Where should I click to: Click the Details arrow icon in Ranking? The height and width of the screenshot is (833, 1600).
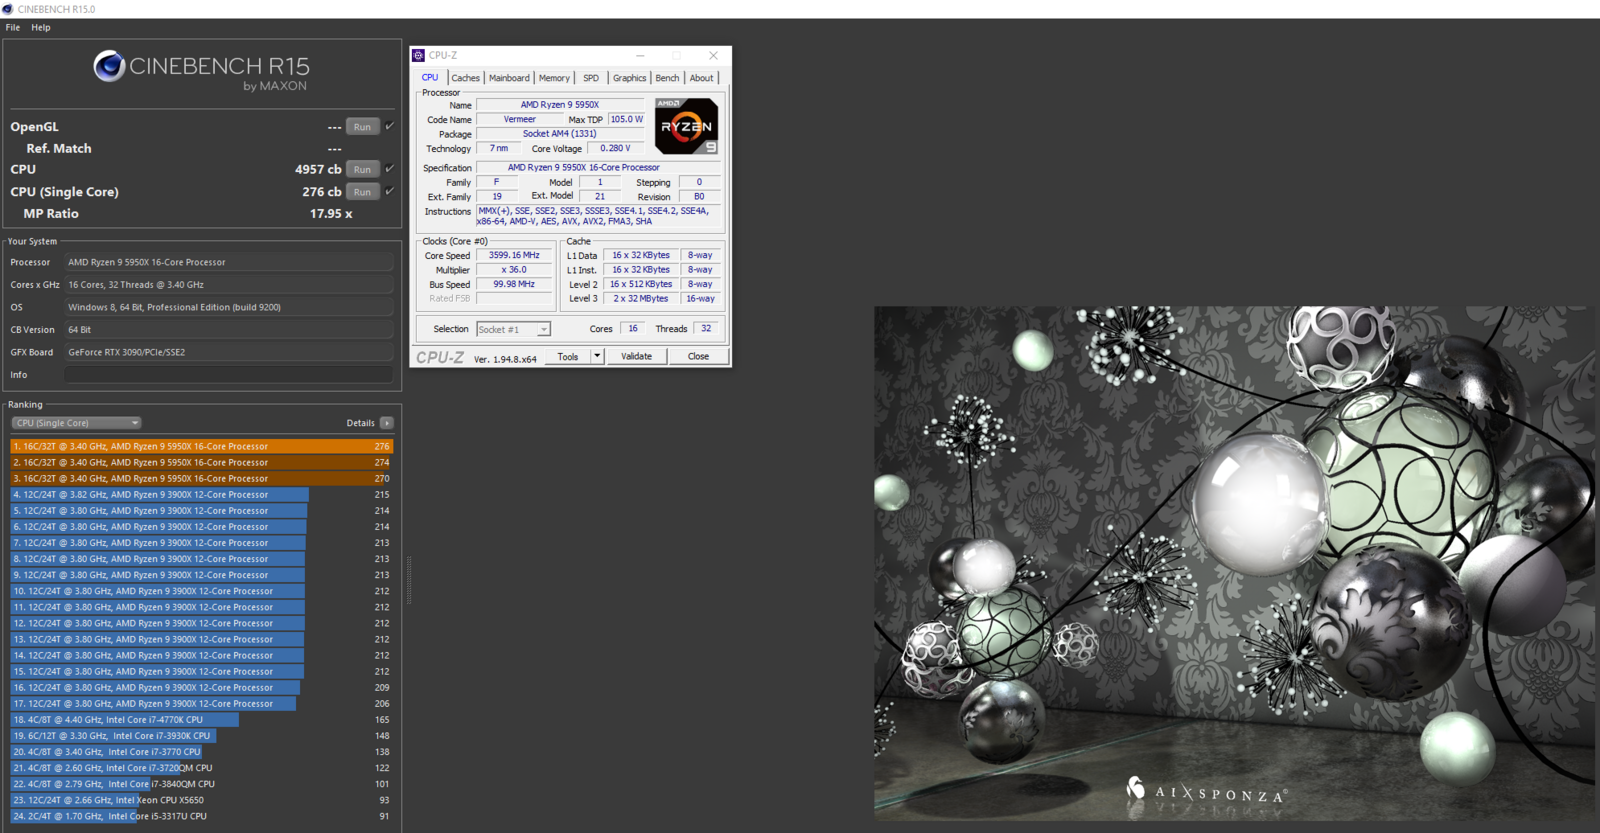coord(387,423)
